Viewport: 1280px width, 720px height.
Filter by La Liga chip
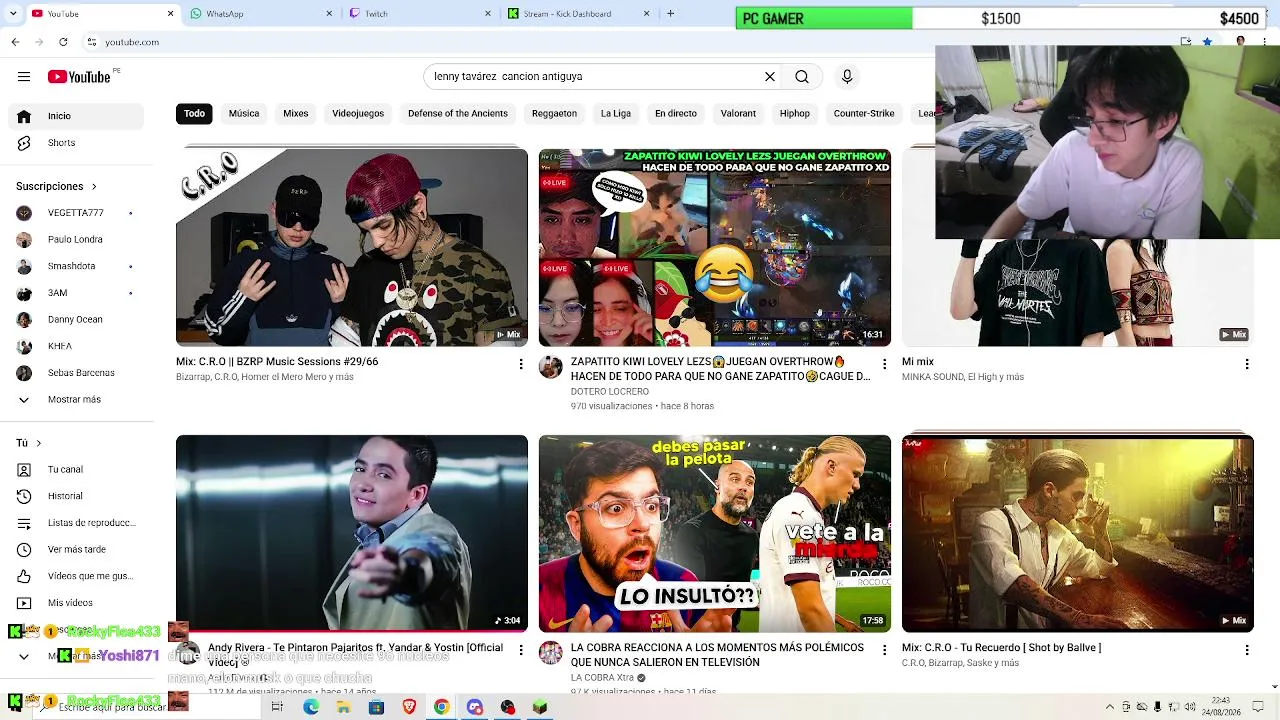(x=616, y=114)
